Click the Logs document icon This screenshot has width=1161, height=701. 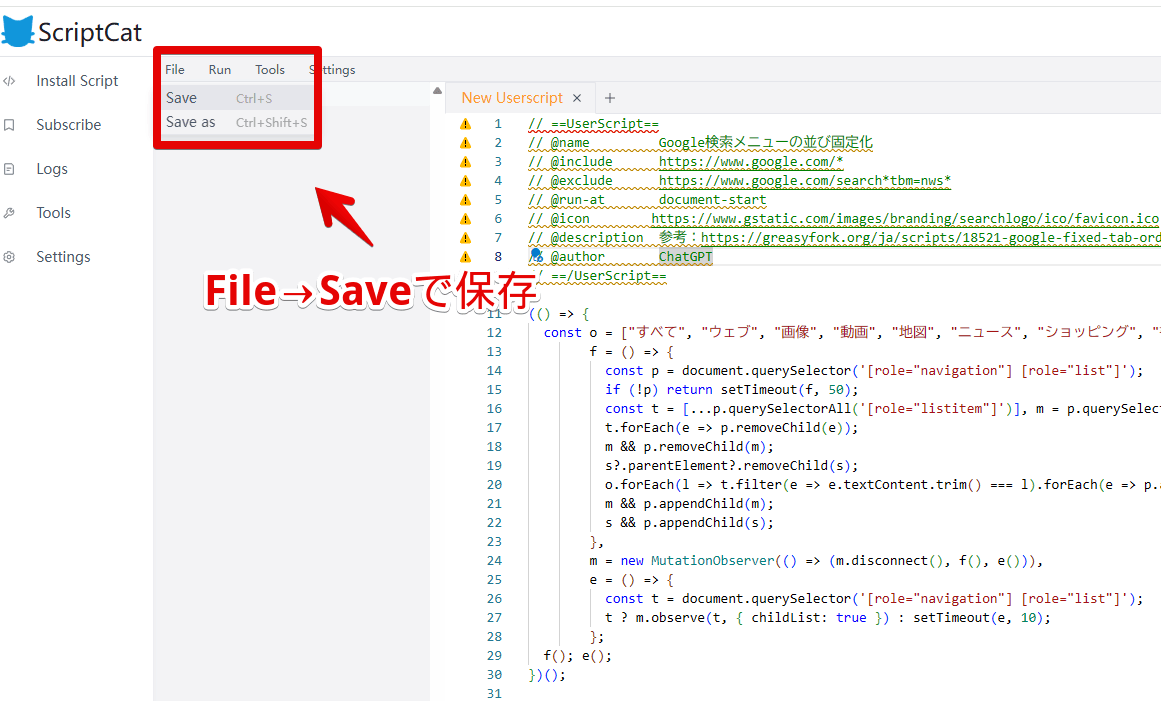pyautogui.click(x=9, y=170)
